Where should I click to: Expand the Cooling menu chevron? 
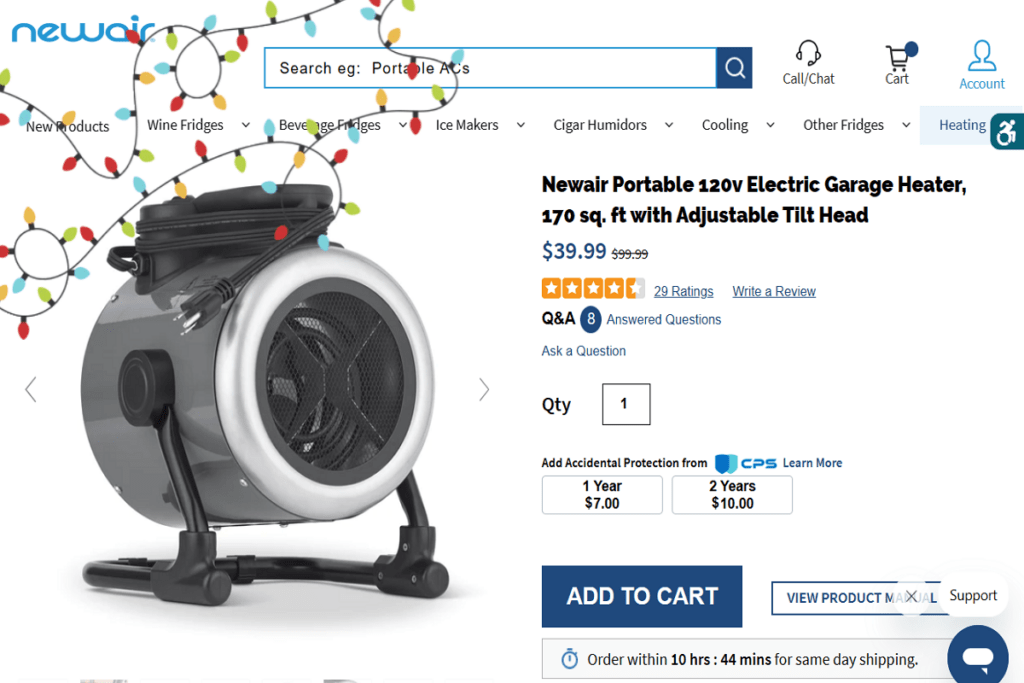point(770,125)
